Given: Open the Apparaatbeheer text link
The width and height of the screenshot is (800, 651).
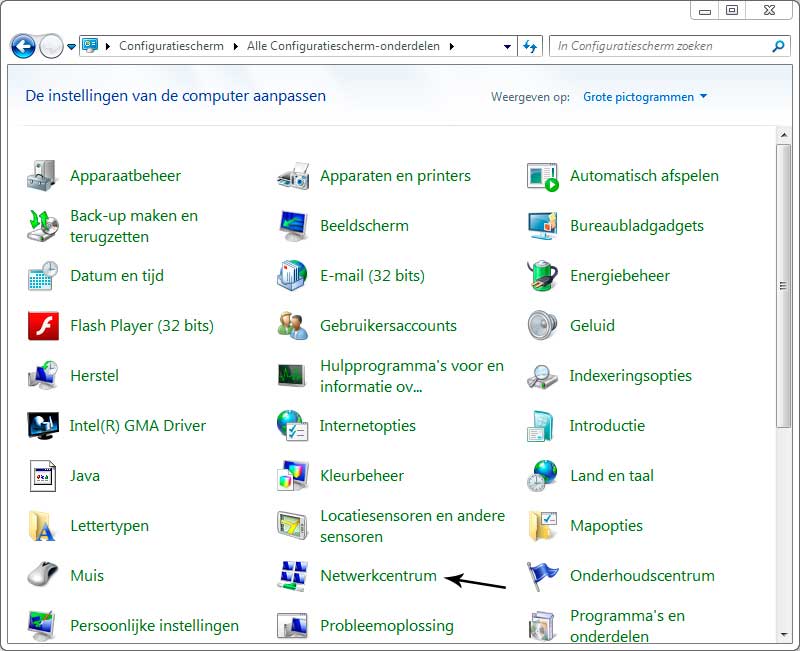Looking at the screenshot, I should [x=126, y=176].
